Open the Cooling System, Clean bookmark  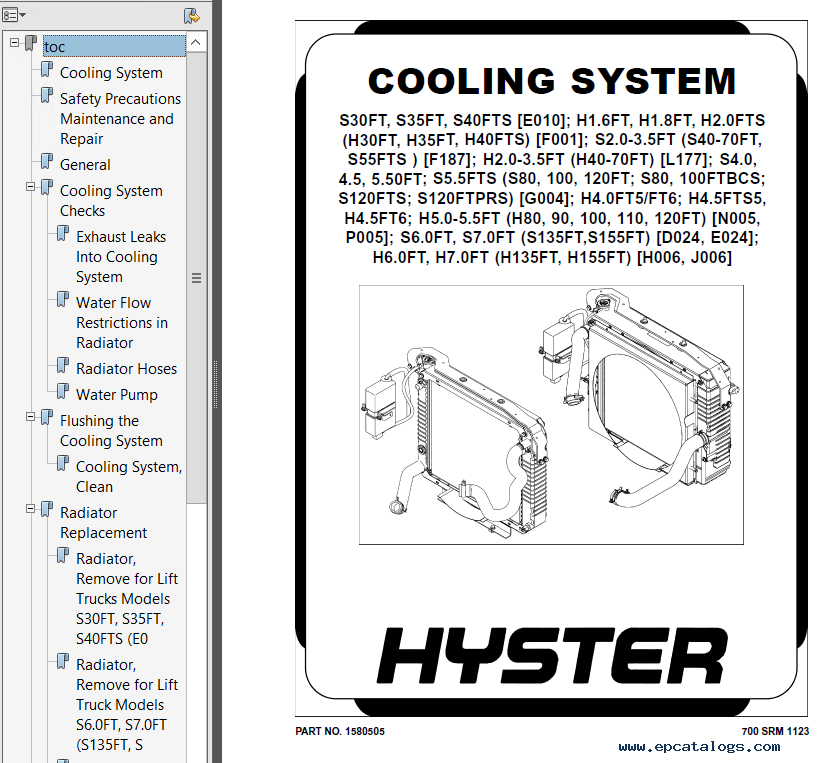pyautogui.click(x=129, y=477)
